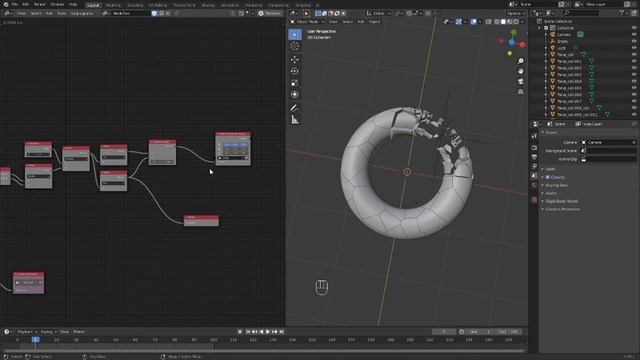
Task: Click the outliner filter funnel icon
Action: (x=622, y=13)
